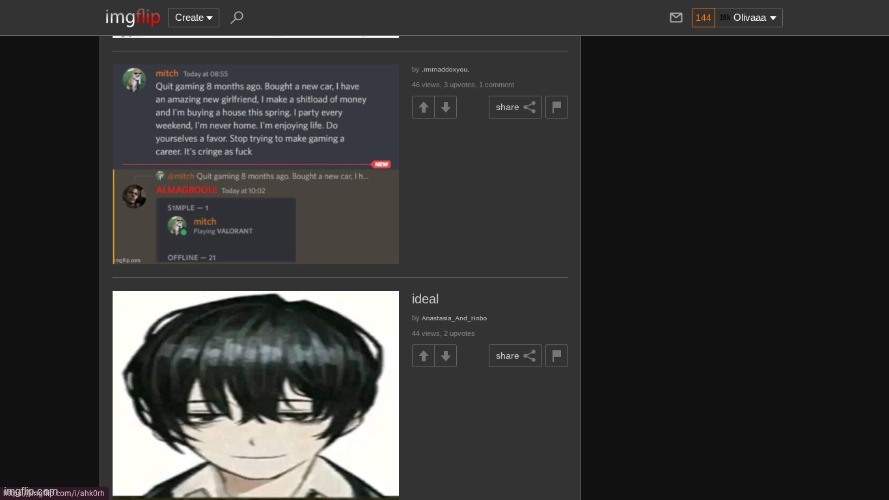Open the "ideal" post title
This screenshot has width=889, height=500.
[x=425, y=299]
